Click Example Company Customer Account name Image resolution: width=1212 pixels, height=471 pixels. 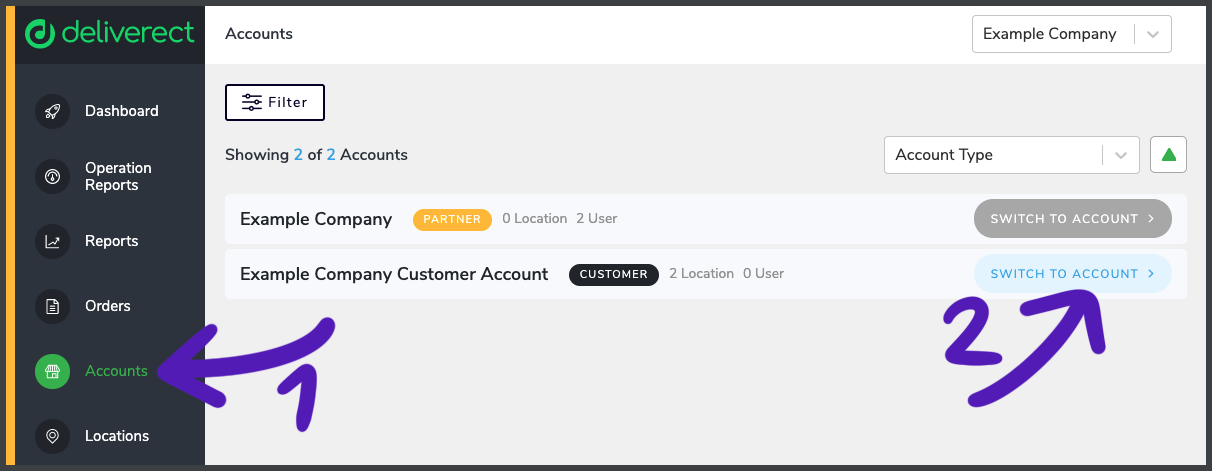coord(394,274)
